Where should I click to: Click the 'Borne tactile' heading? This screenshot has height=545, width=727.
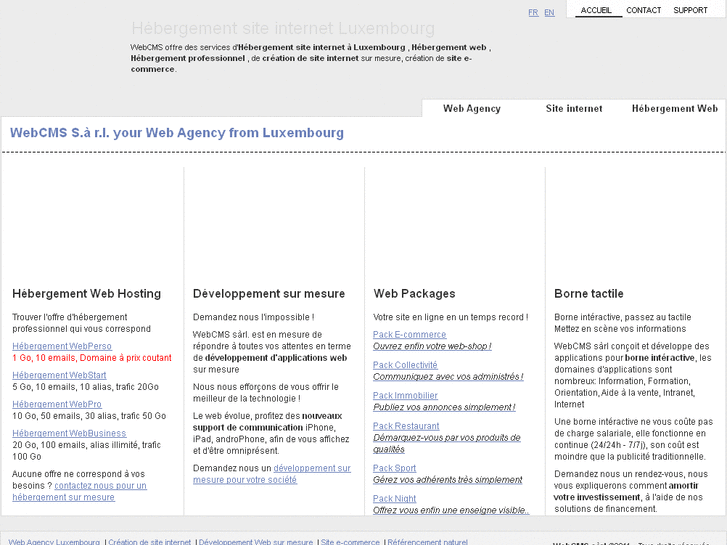pos(589,294)
